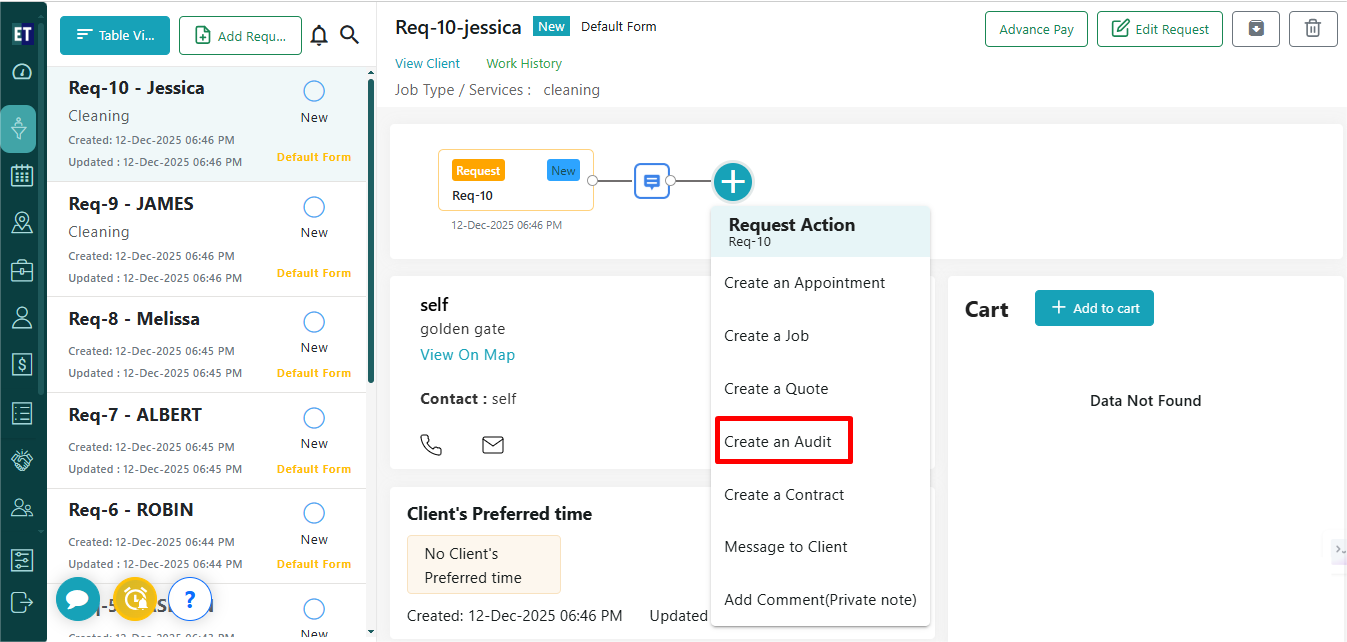This screenshot has width=1347, height=642.
Task: Click the search magnifier icon
Action: tap(349, 36)
